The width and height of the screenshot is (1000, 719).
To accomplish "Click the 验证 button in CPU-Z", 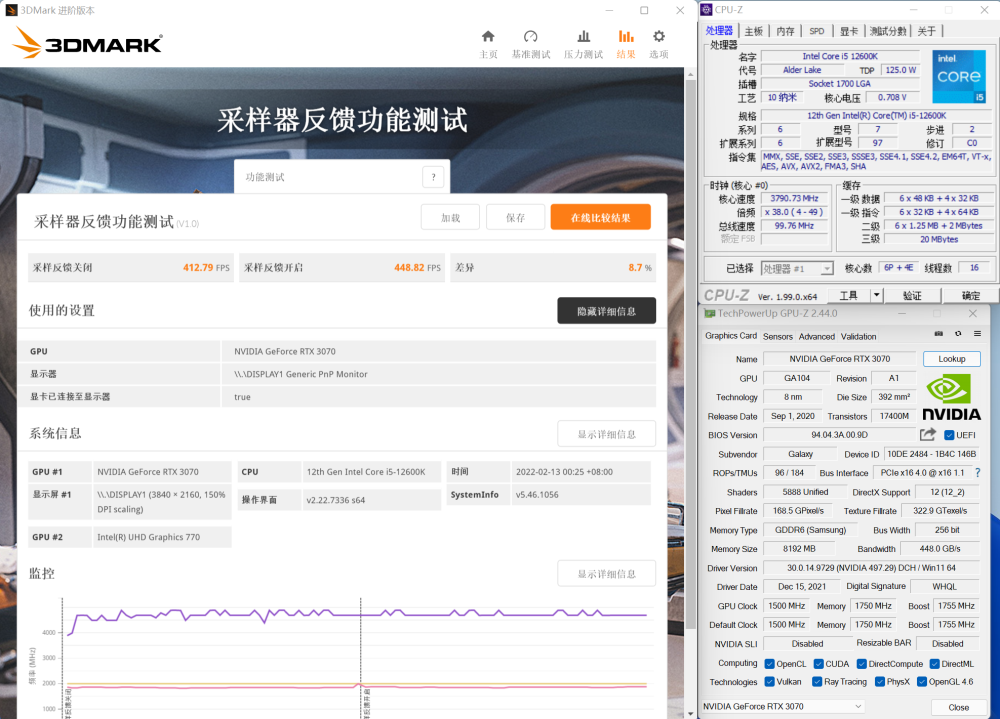I will pos(912,295).
